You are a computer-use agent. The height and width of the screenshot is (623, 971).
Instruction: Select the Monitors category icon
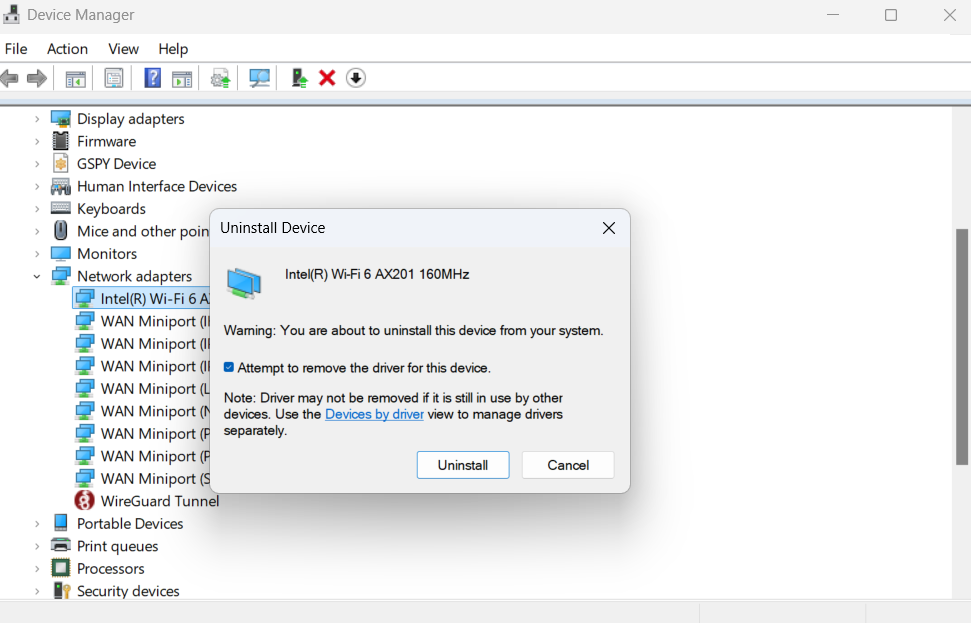pos(61,253)
